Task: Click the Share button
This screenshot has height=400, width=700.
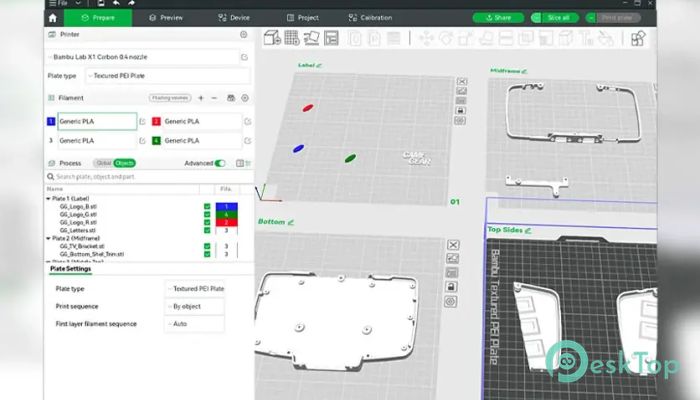Action: click(498, 18)
